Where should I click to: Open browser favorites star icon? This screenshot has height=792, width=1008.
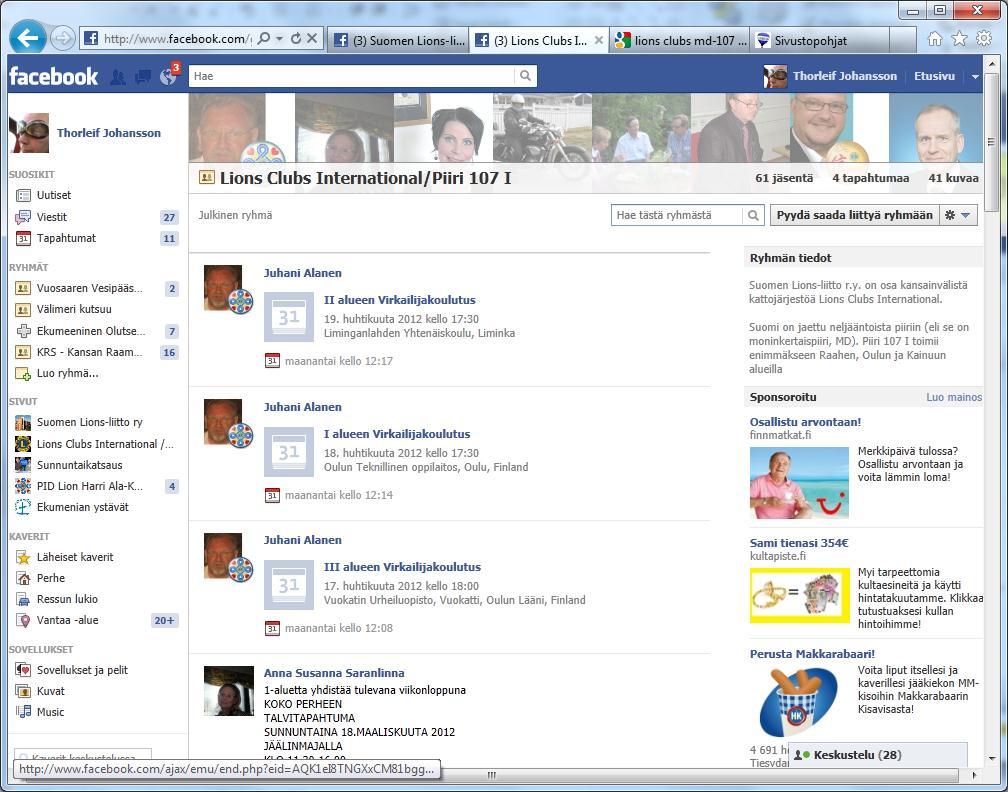click(959, 39)
